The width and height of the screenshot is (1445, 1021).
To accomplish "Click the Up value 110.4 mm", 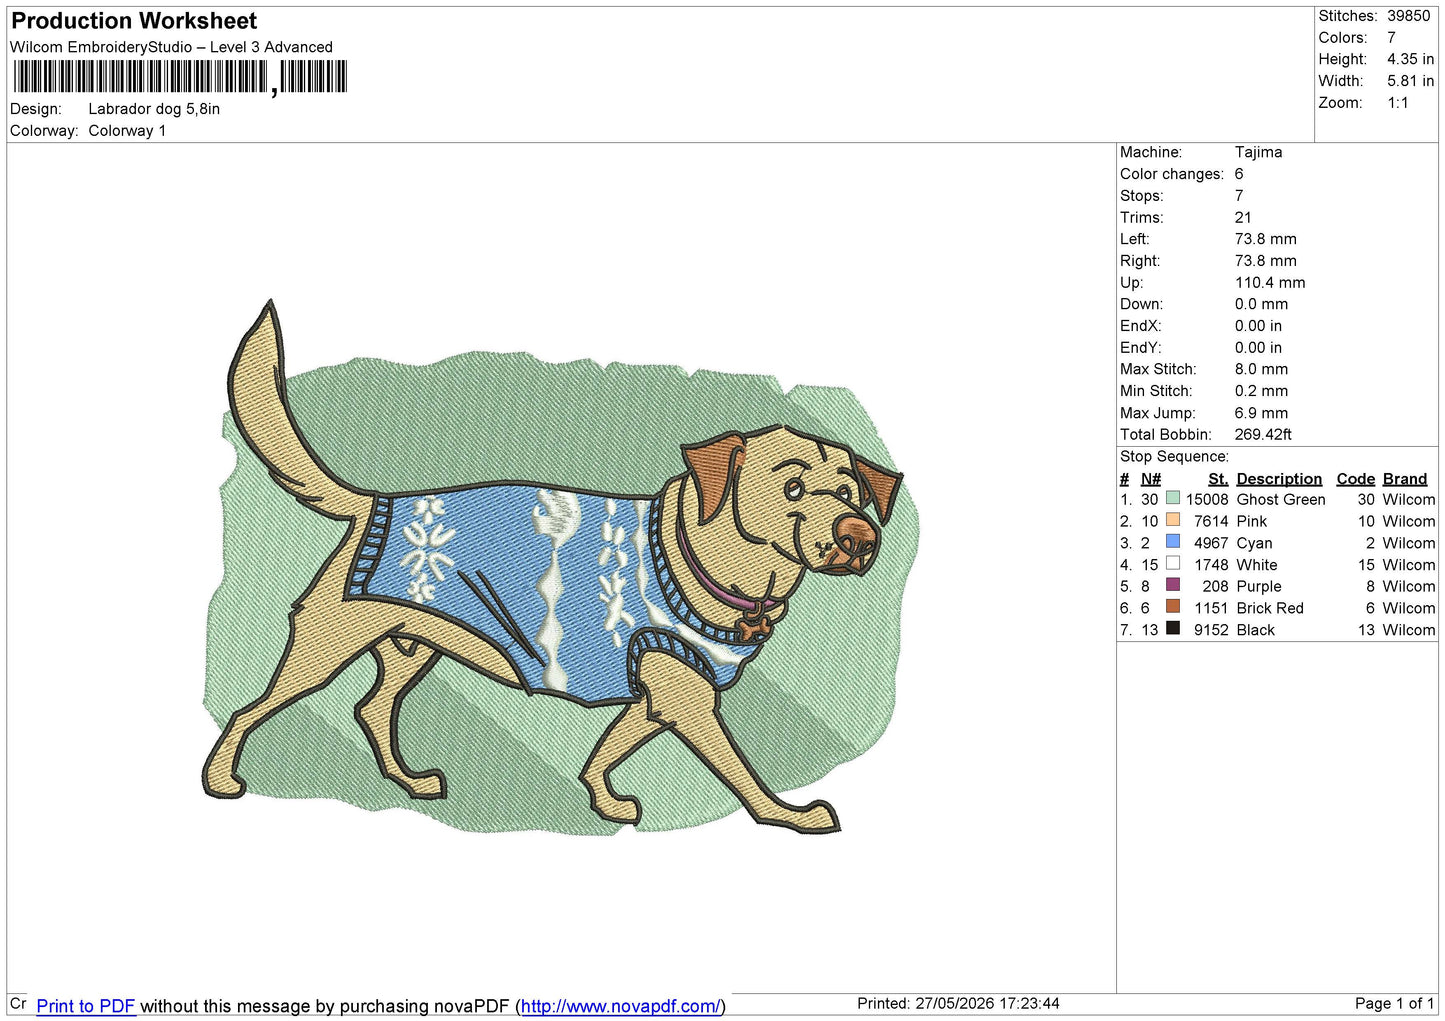I will click(x=1270, y=282).
